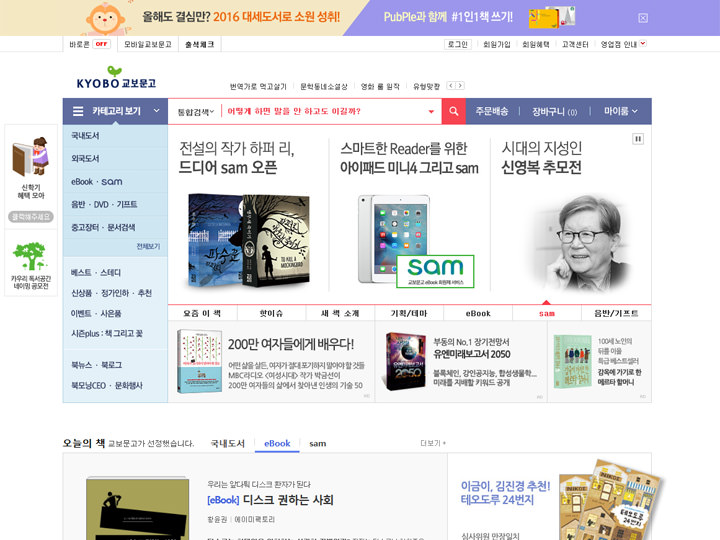
Task: Open 신상품 · 정기인하 · 추천 menu item
Action: [111, 293]
